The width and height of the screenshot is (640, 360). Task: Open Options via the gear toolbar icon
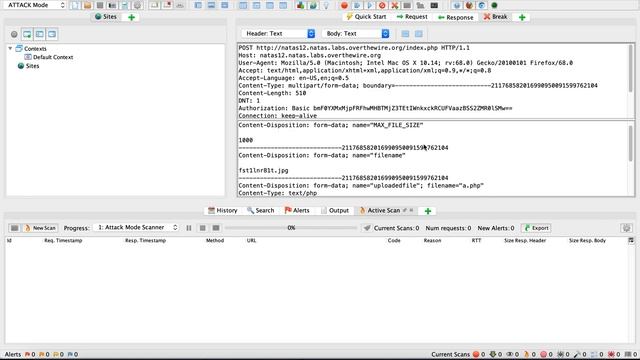[x=137, y=5]
